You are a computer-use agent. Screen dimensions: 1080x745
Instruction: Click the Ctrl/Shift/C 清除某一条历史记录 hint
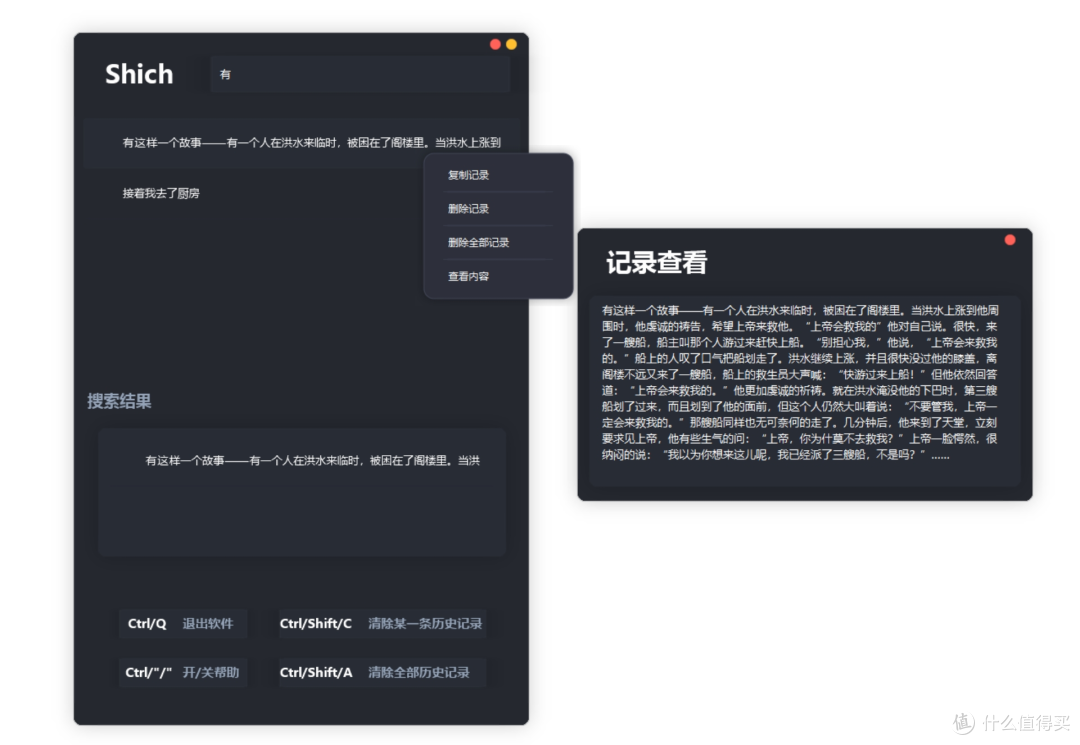tap(382, 624)
